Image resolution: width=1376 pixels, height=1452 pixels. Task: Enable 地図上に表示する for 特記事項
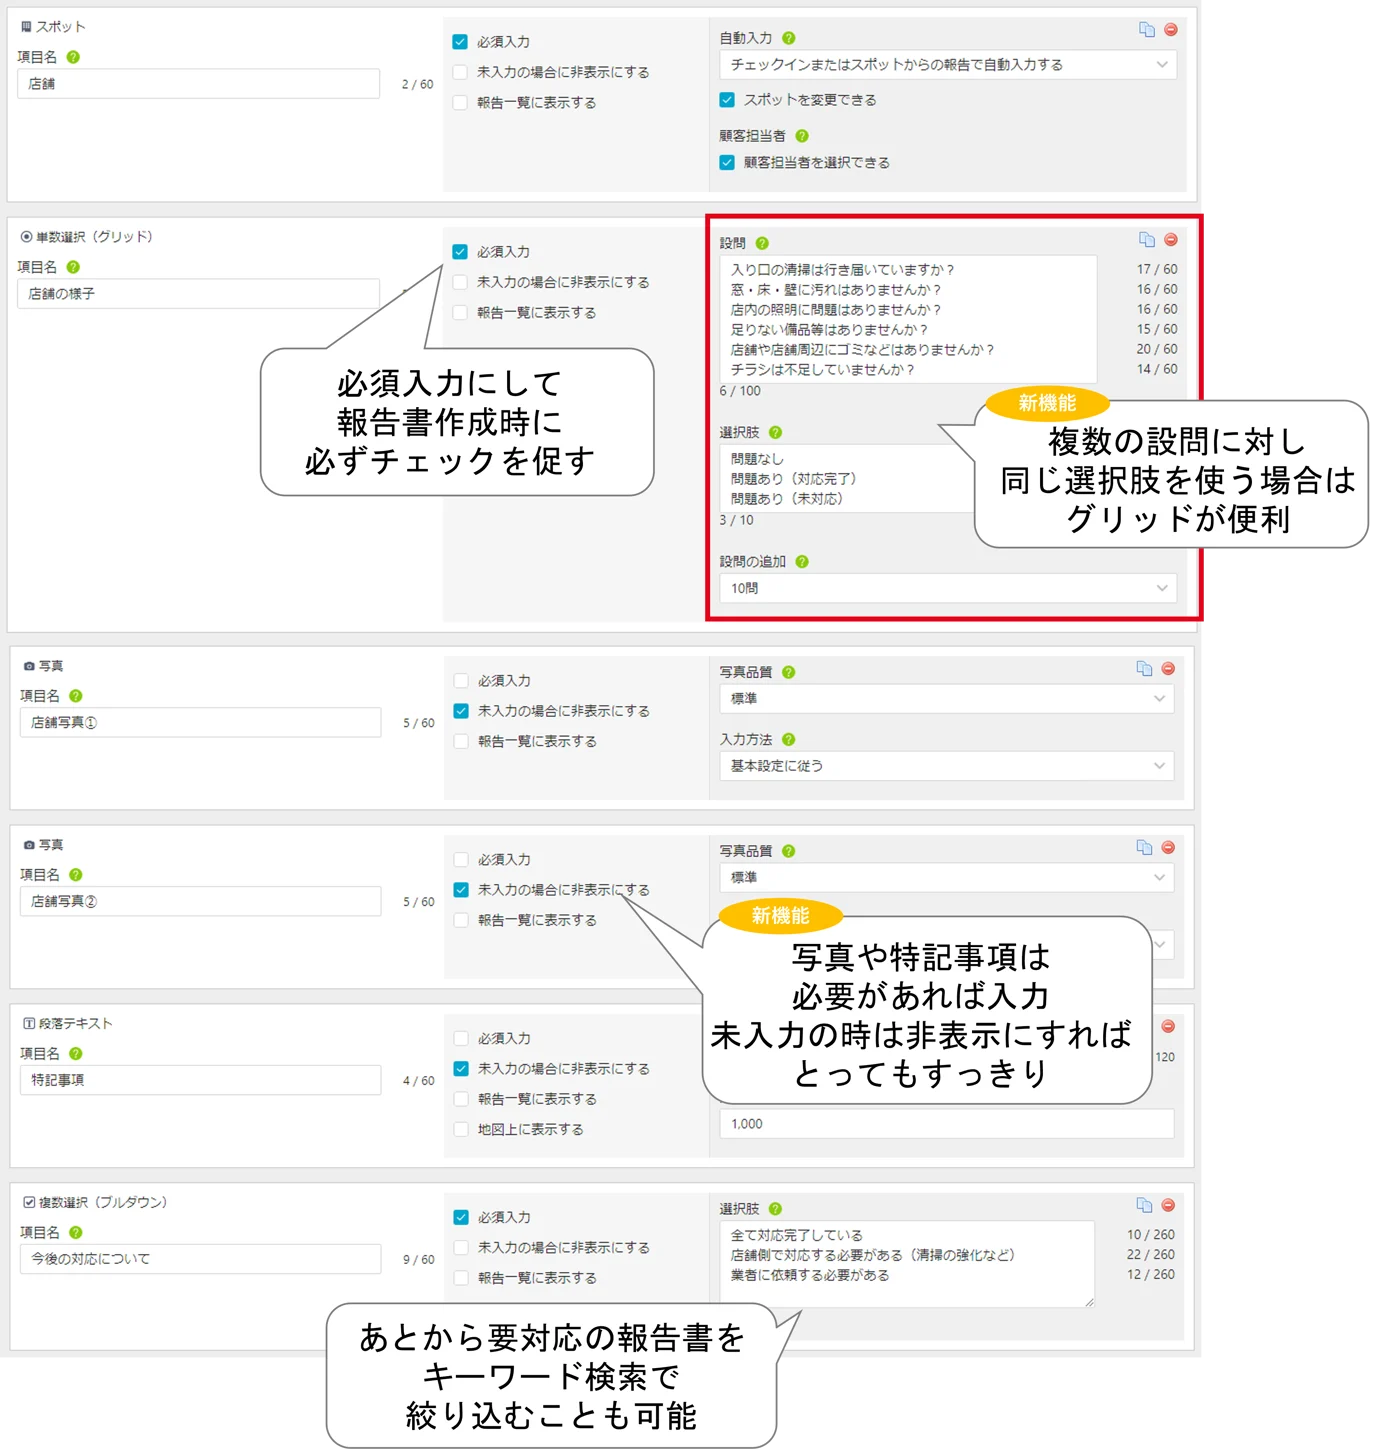461,1130
